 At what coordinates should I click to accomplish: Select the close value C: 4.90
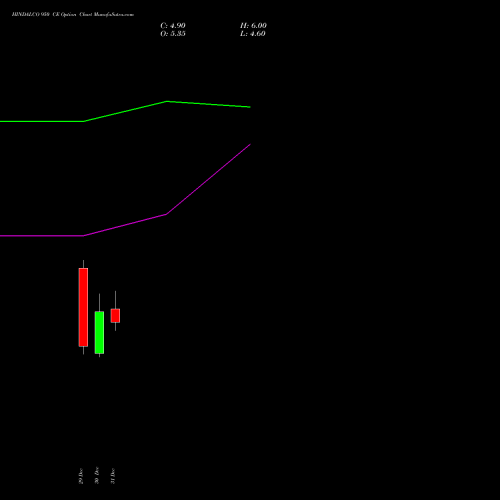[x=173, y=26]
